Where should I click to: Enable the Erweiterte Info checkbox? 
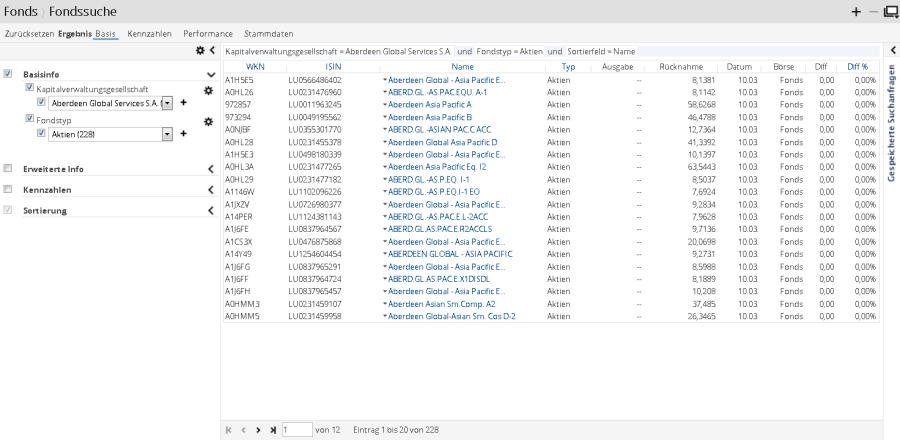9,169
